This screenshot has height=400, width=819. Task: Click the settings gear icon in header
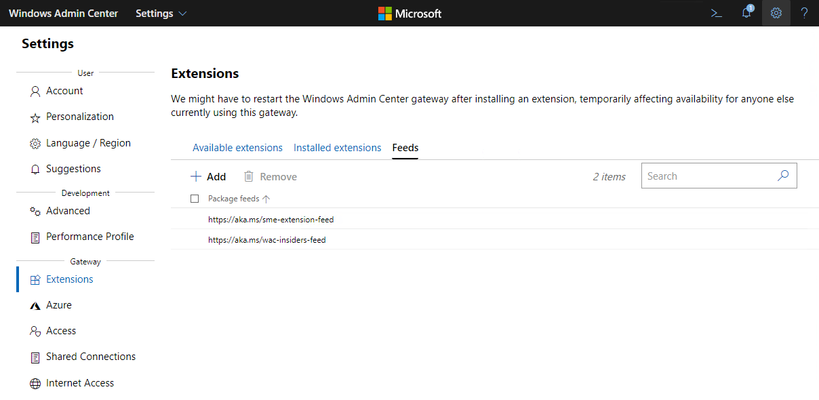click(776, 13)
